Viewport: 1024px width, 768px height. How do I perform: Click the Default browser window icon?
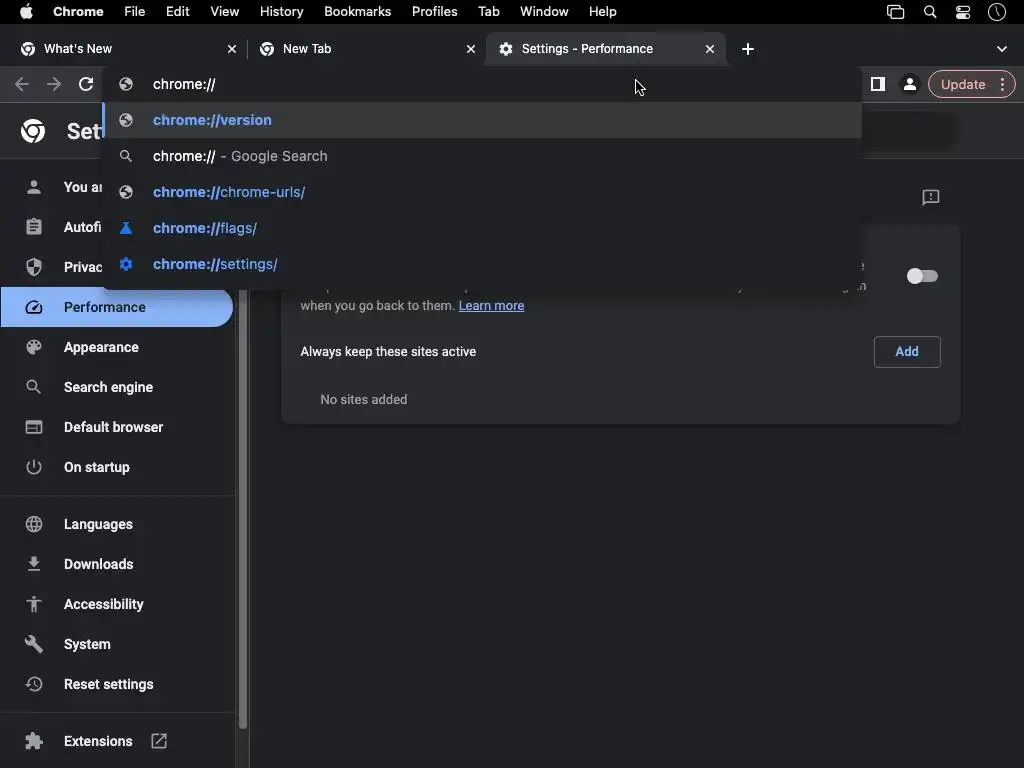tap(34, 427)
